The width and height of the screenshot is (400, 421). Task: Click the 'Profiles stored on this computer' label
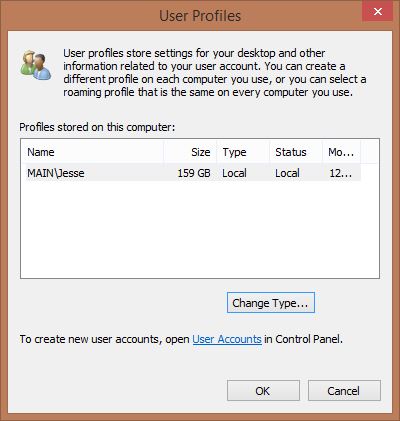tap(97, 127)
